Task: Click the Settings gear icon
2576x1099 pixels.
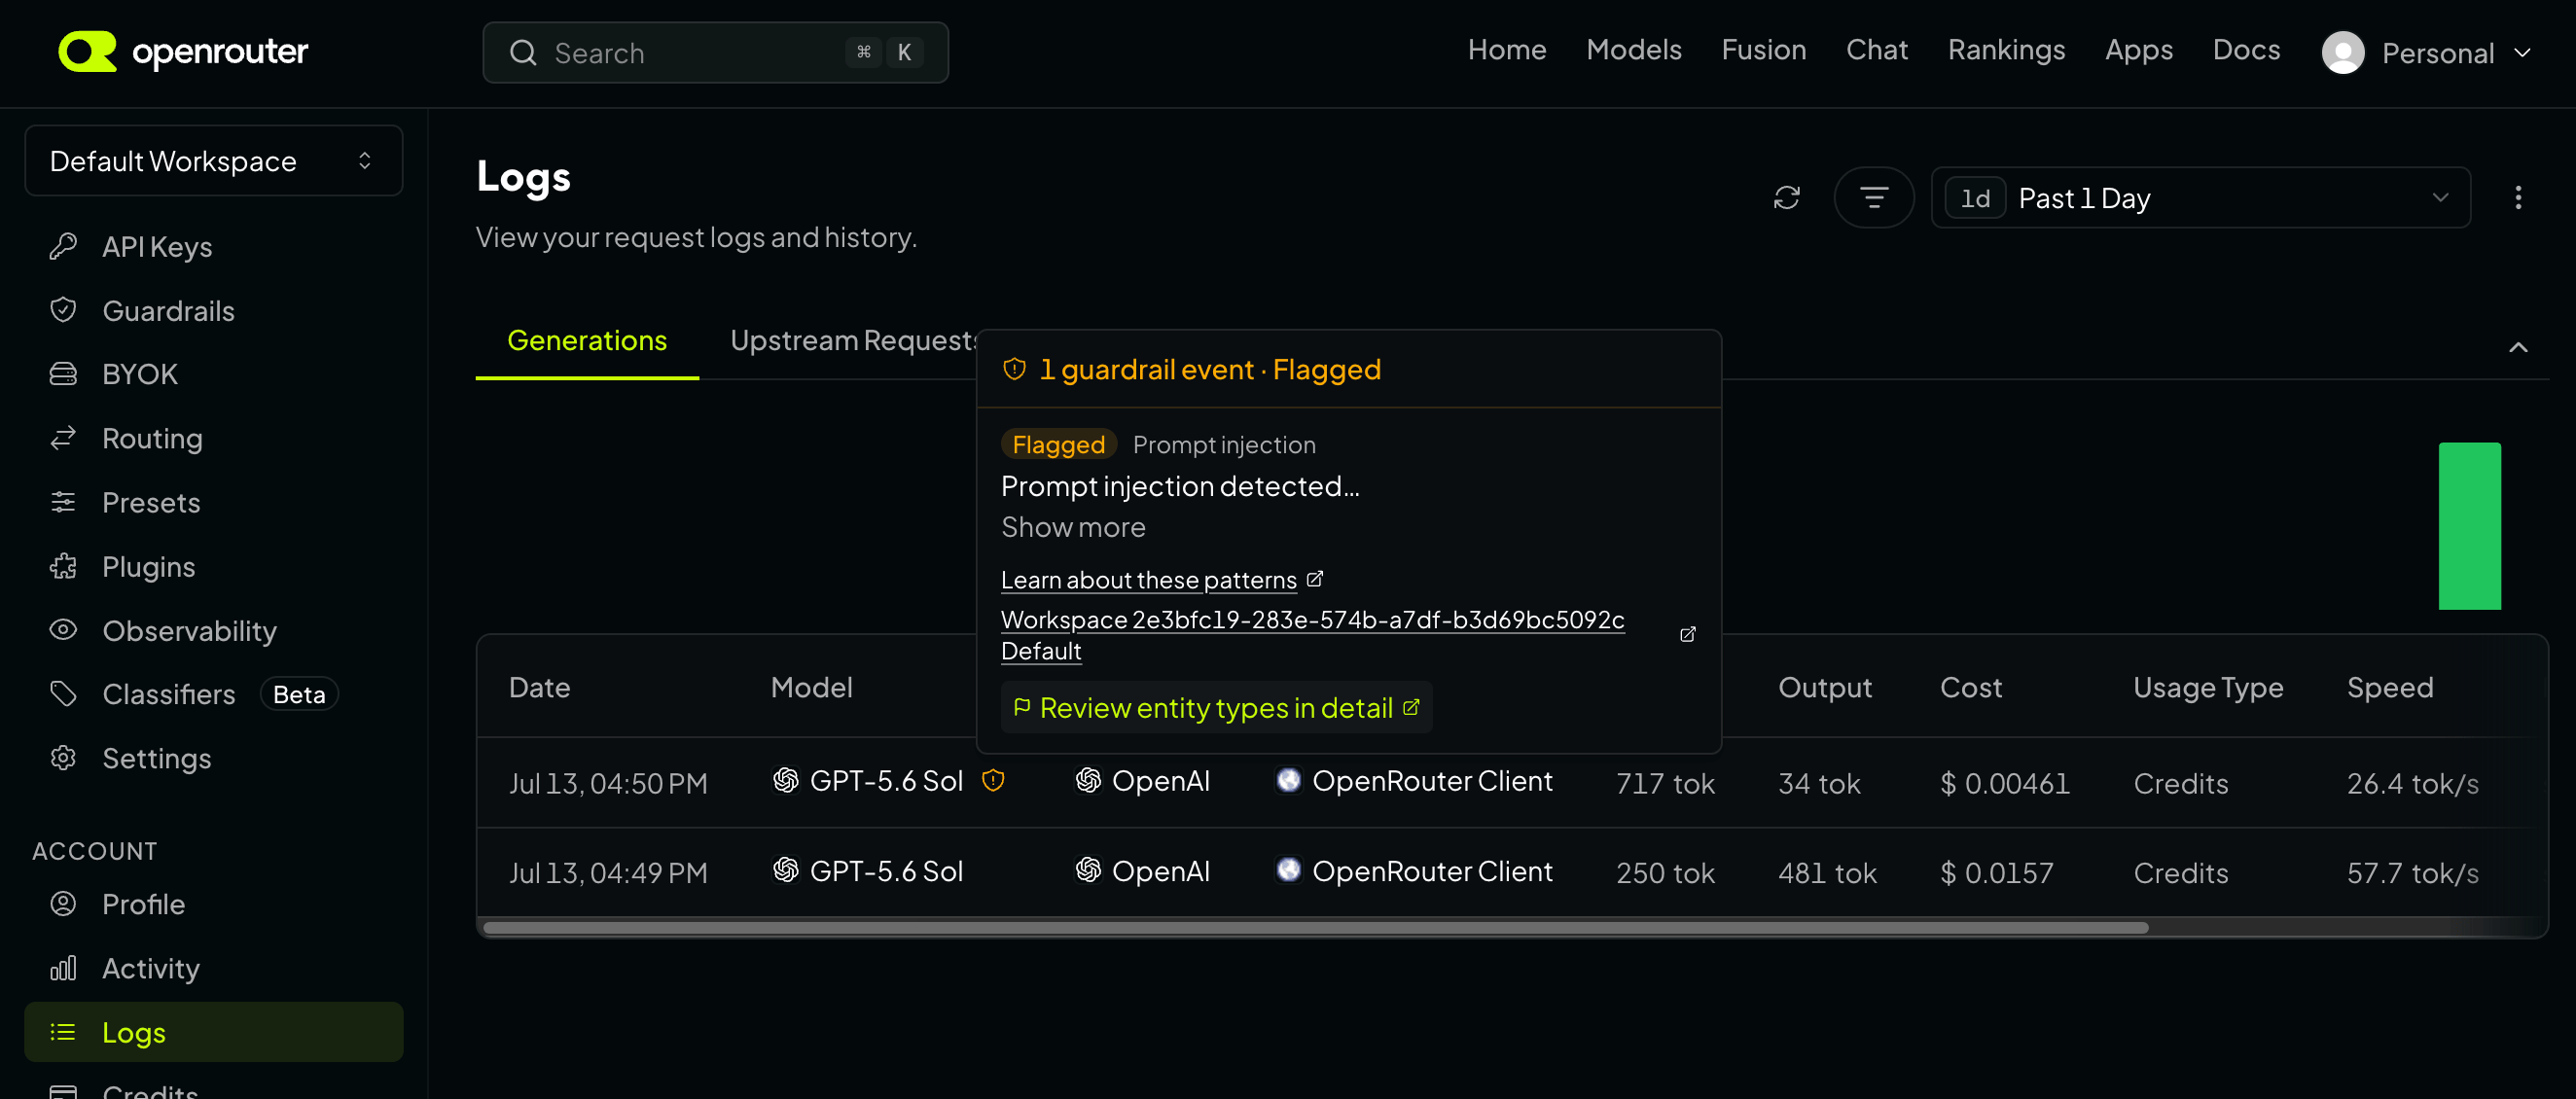Action: point(63,757)
